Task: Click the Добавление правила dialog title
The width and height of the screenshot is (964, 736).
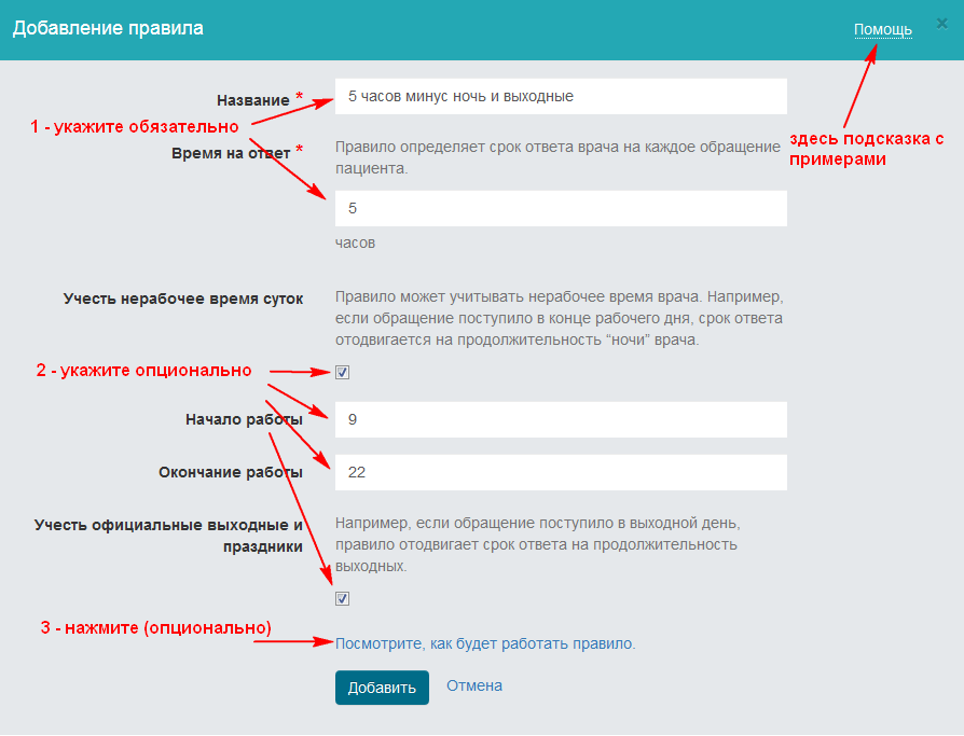Action: tap(108, 28)
